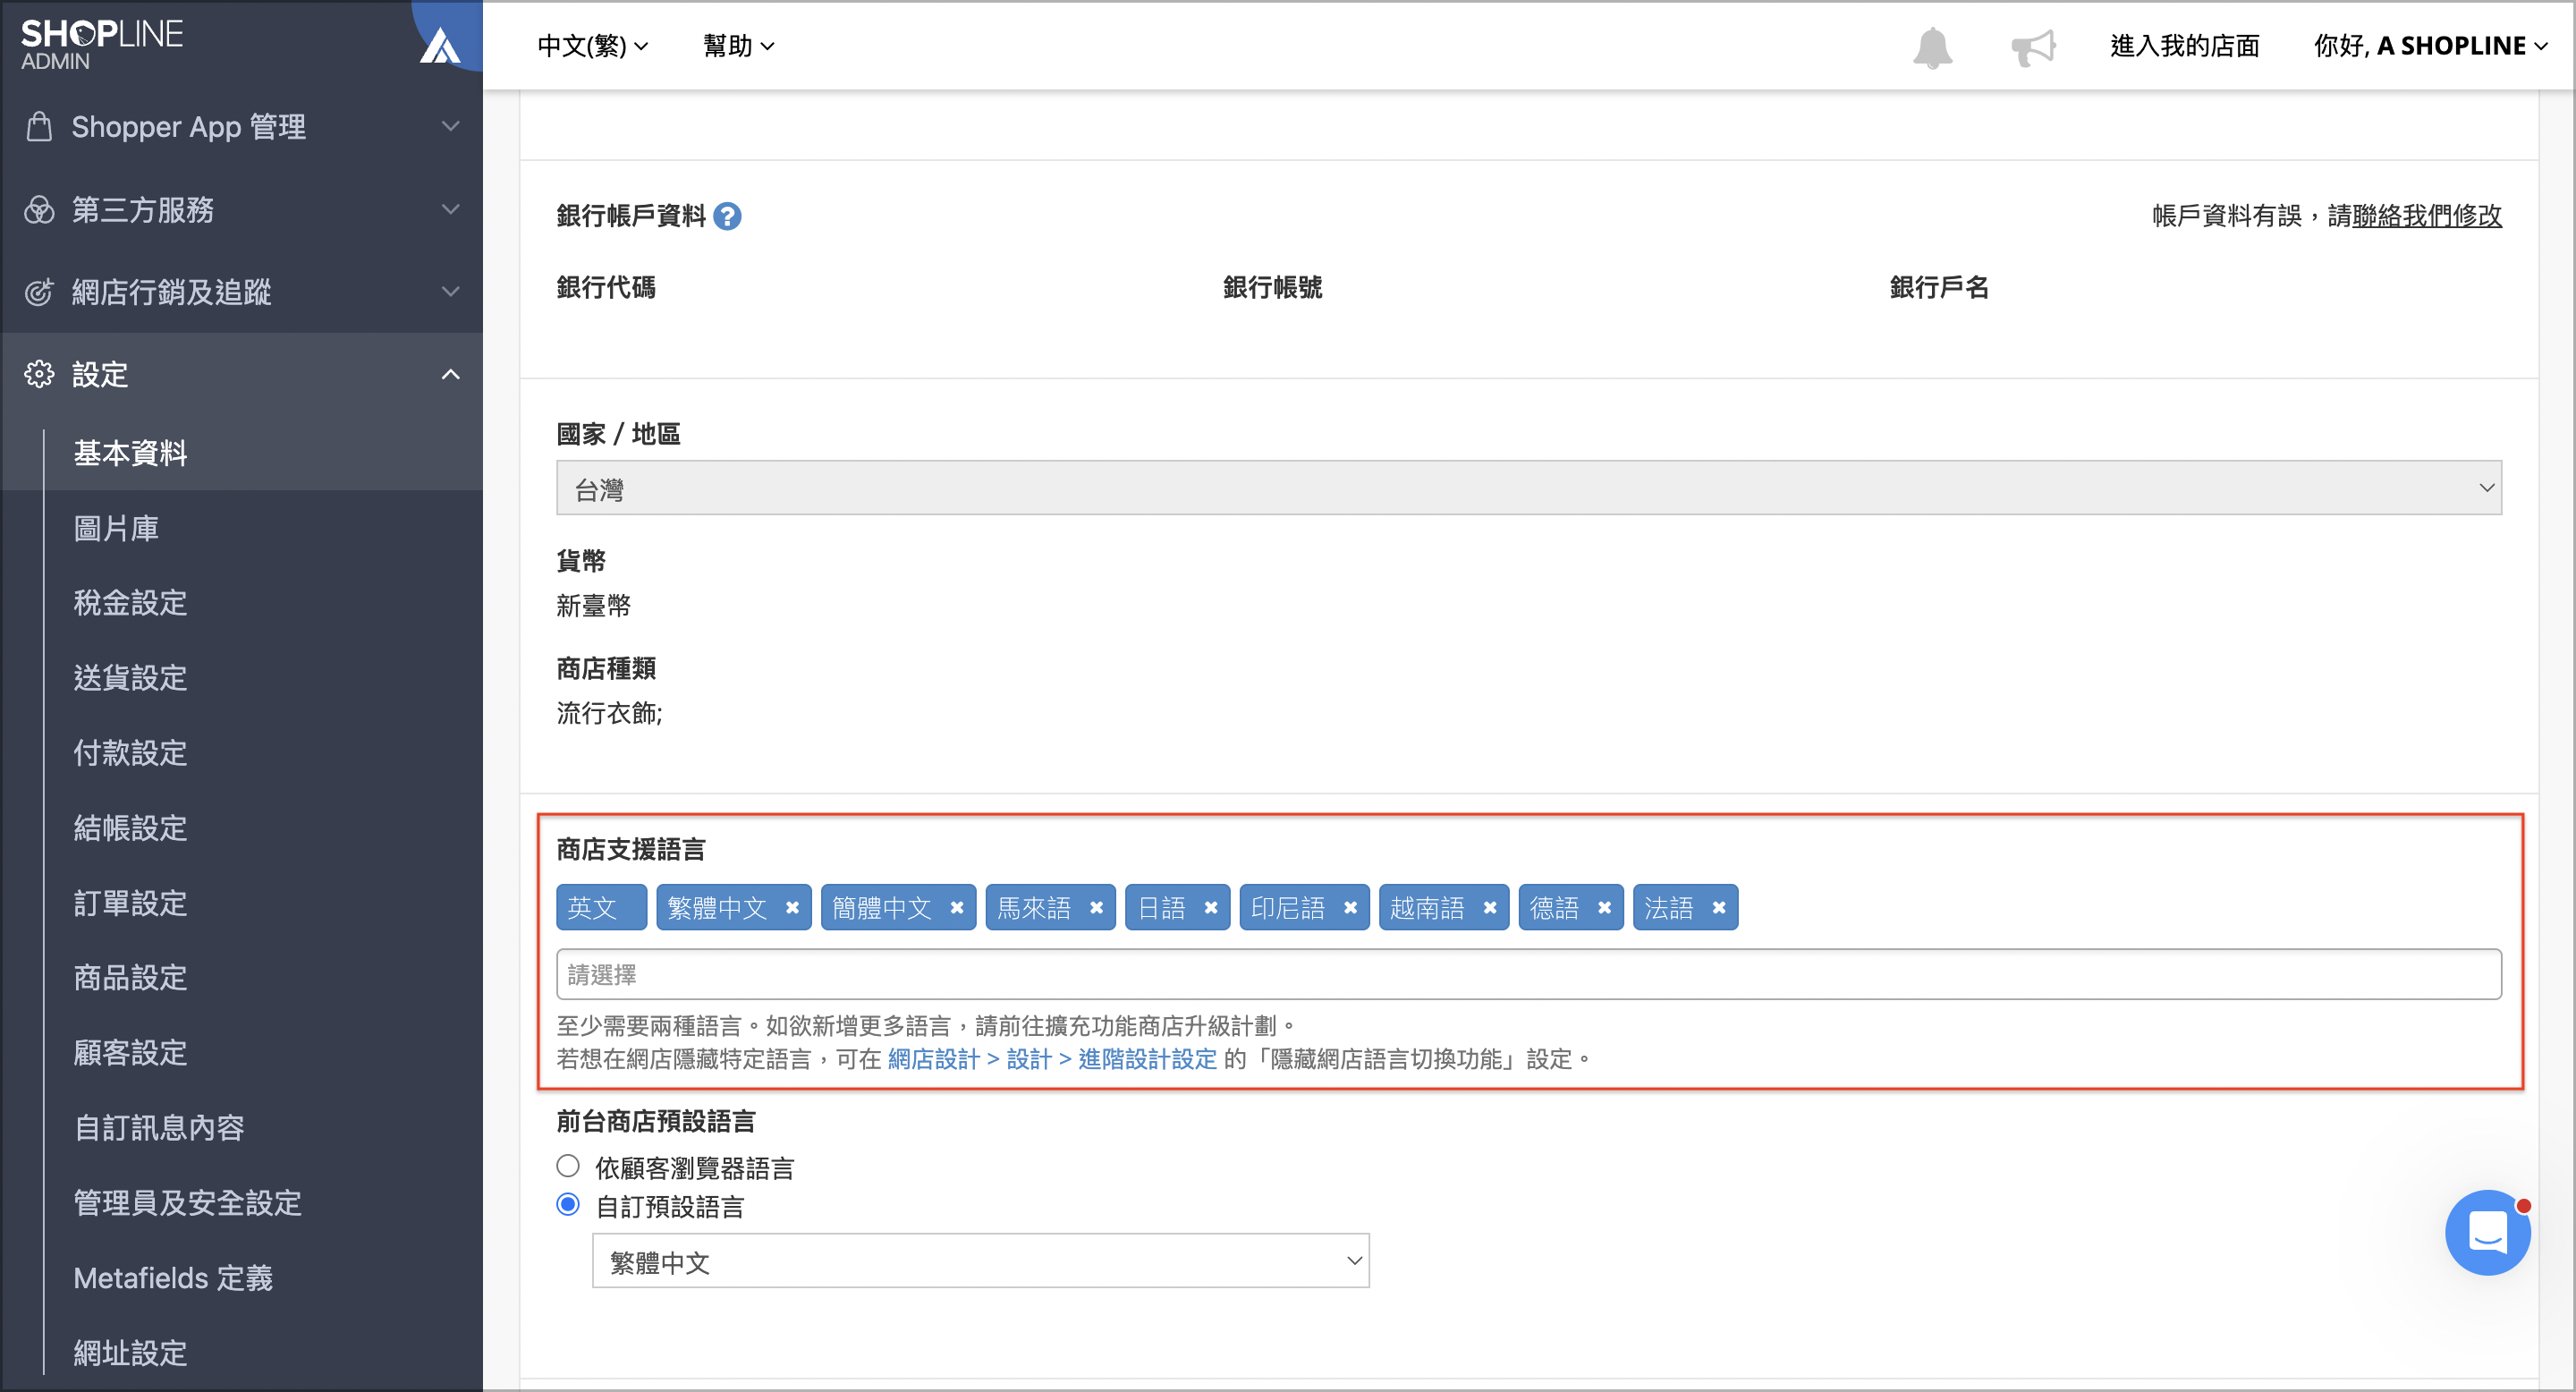Viewport: 2576px width, 1392px height.
Task: Open 訂單設定 in sidebar
Action: (130, 903)
